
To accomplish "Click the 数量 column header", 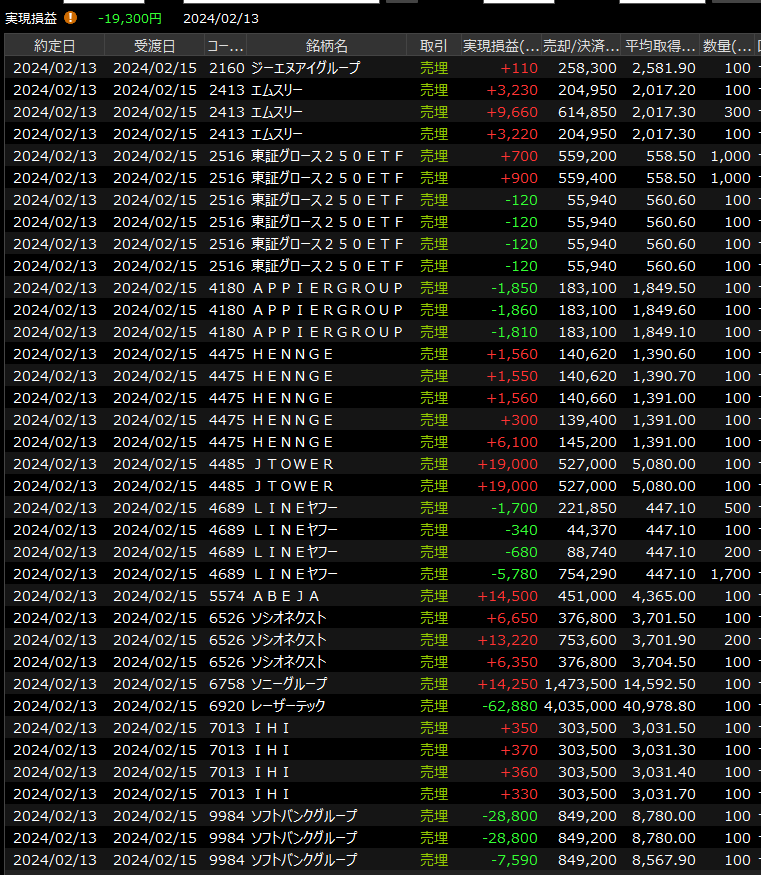I will [727, 46].
